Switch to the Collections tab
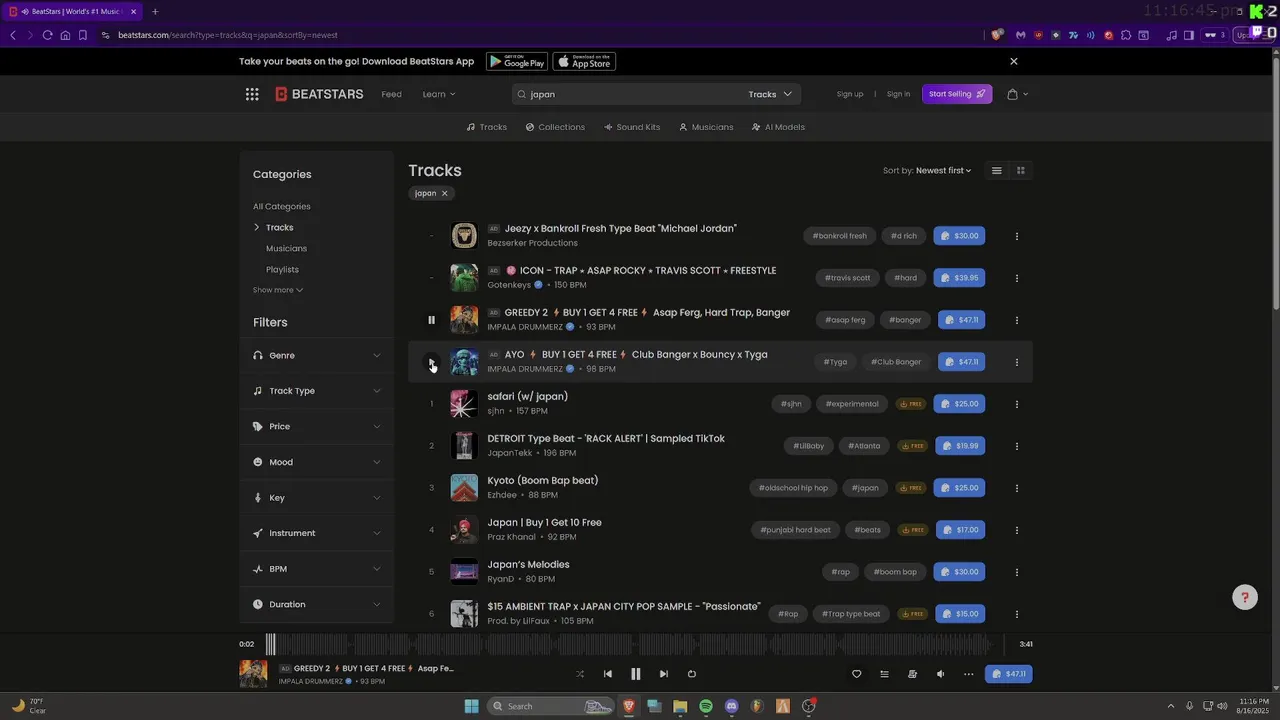Viewport: 1280px width, 720px height. click(555, 127)
